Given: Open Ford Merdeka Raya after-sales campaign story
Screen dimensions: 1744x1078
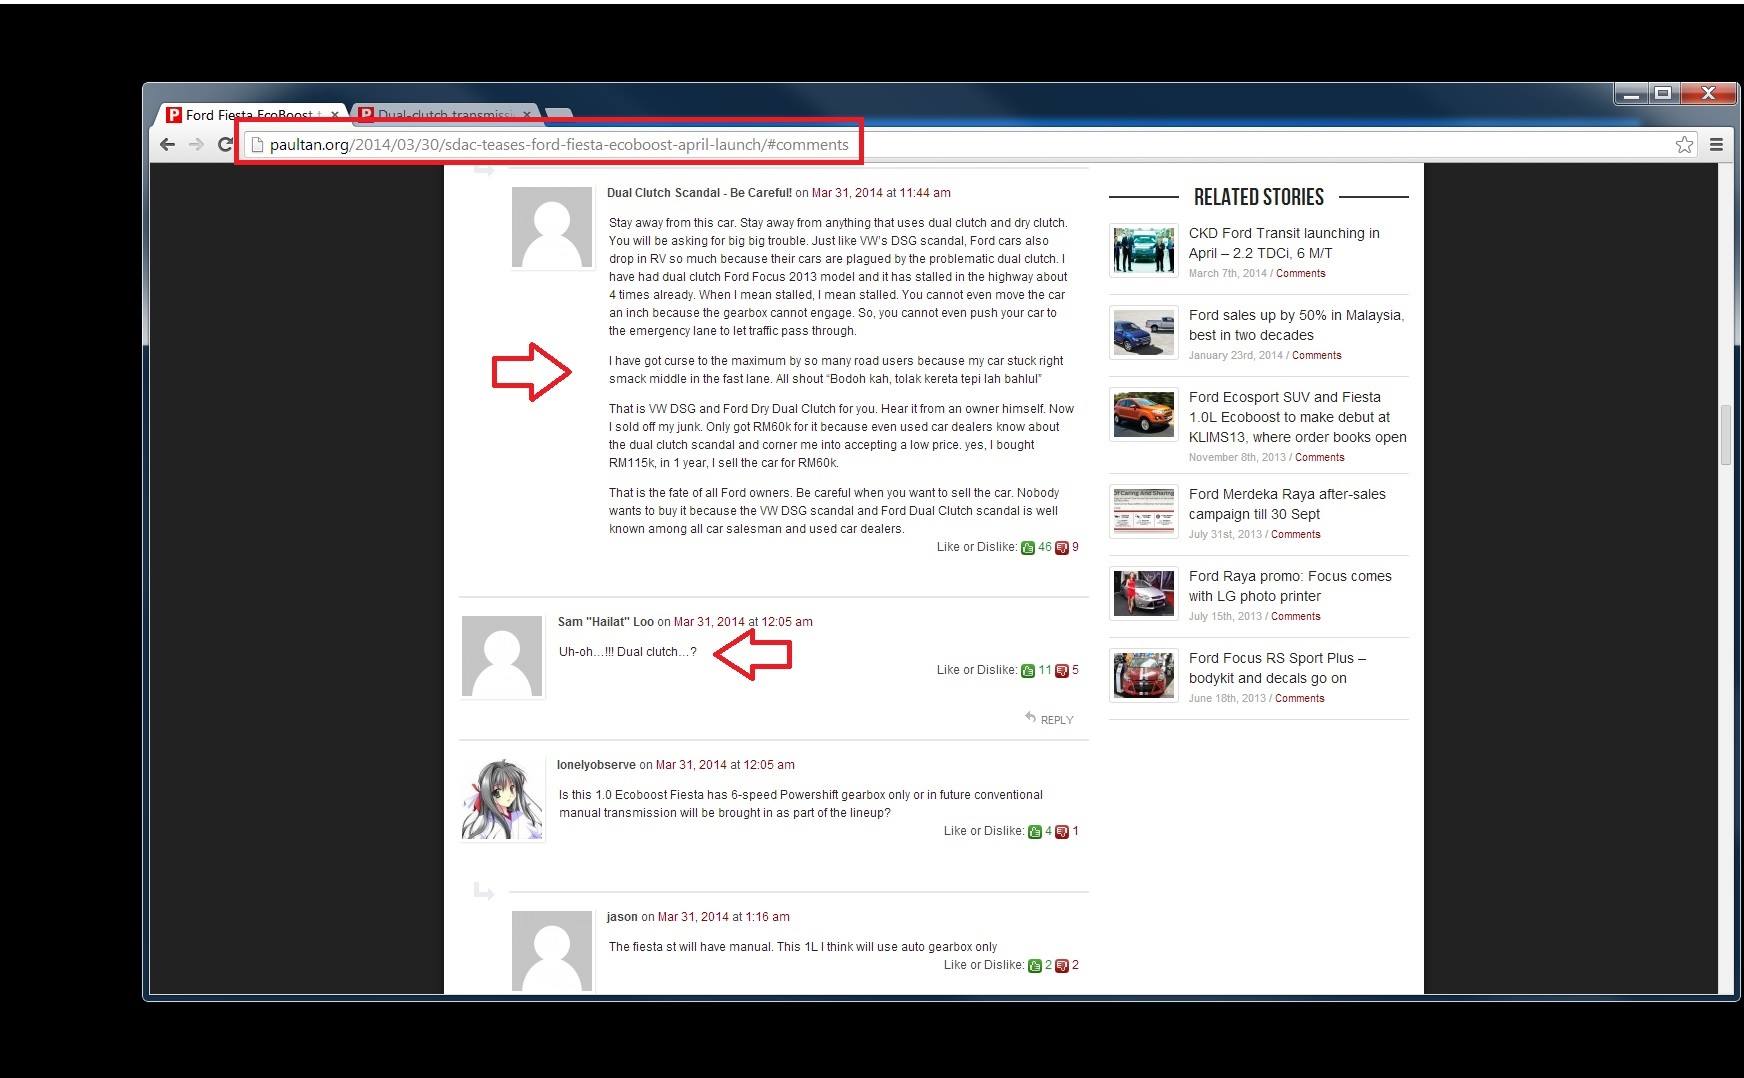Looking at the screenshot, I should pyautogui.click(x=1287, y=504).
